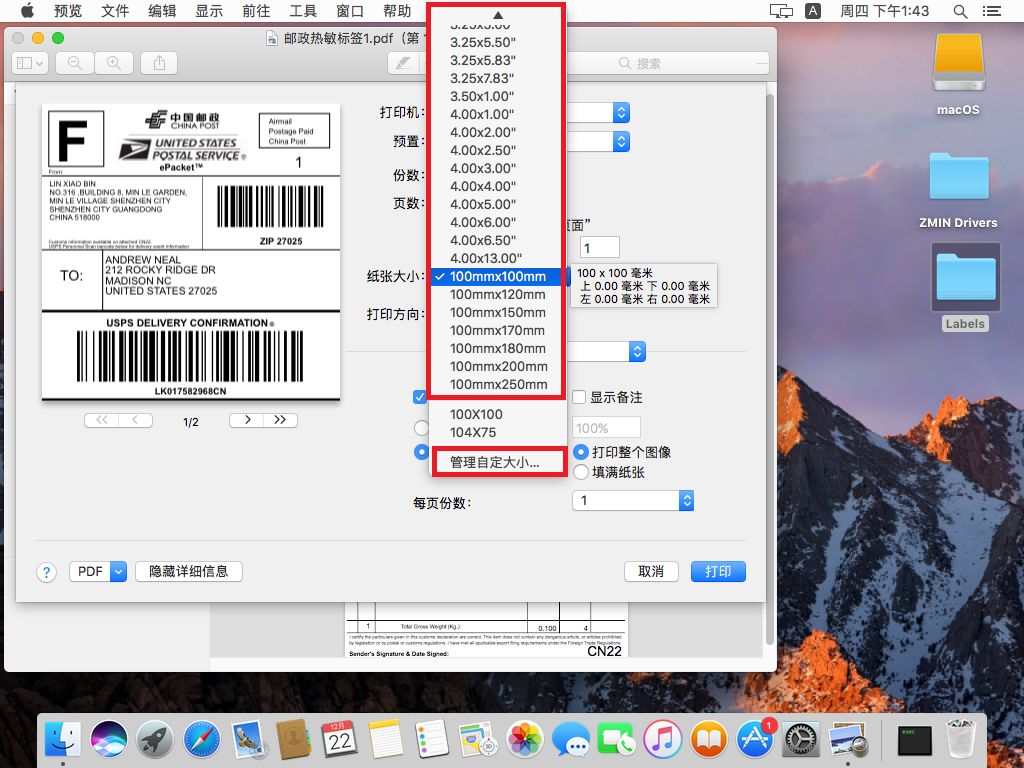Open the 每页份数 copies per page dropdown
Viewport: 1024px width, 768px height.
pyautogui.click(x=633, y=500)
